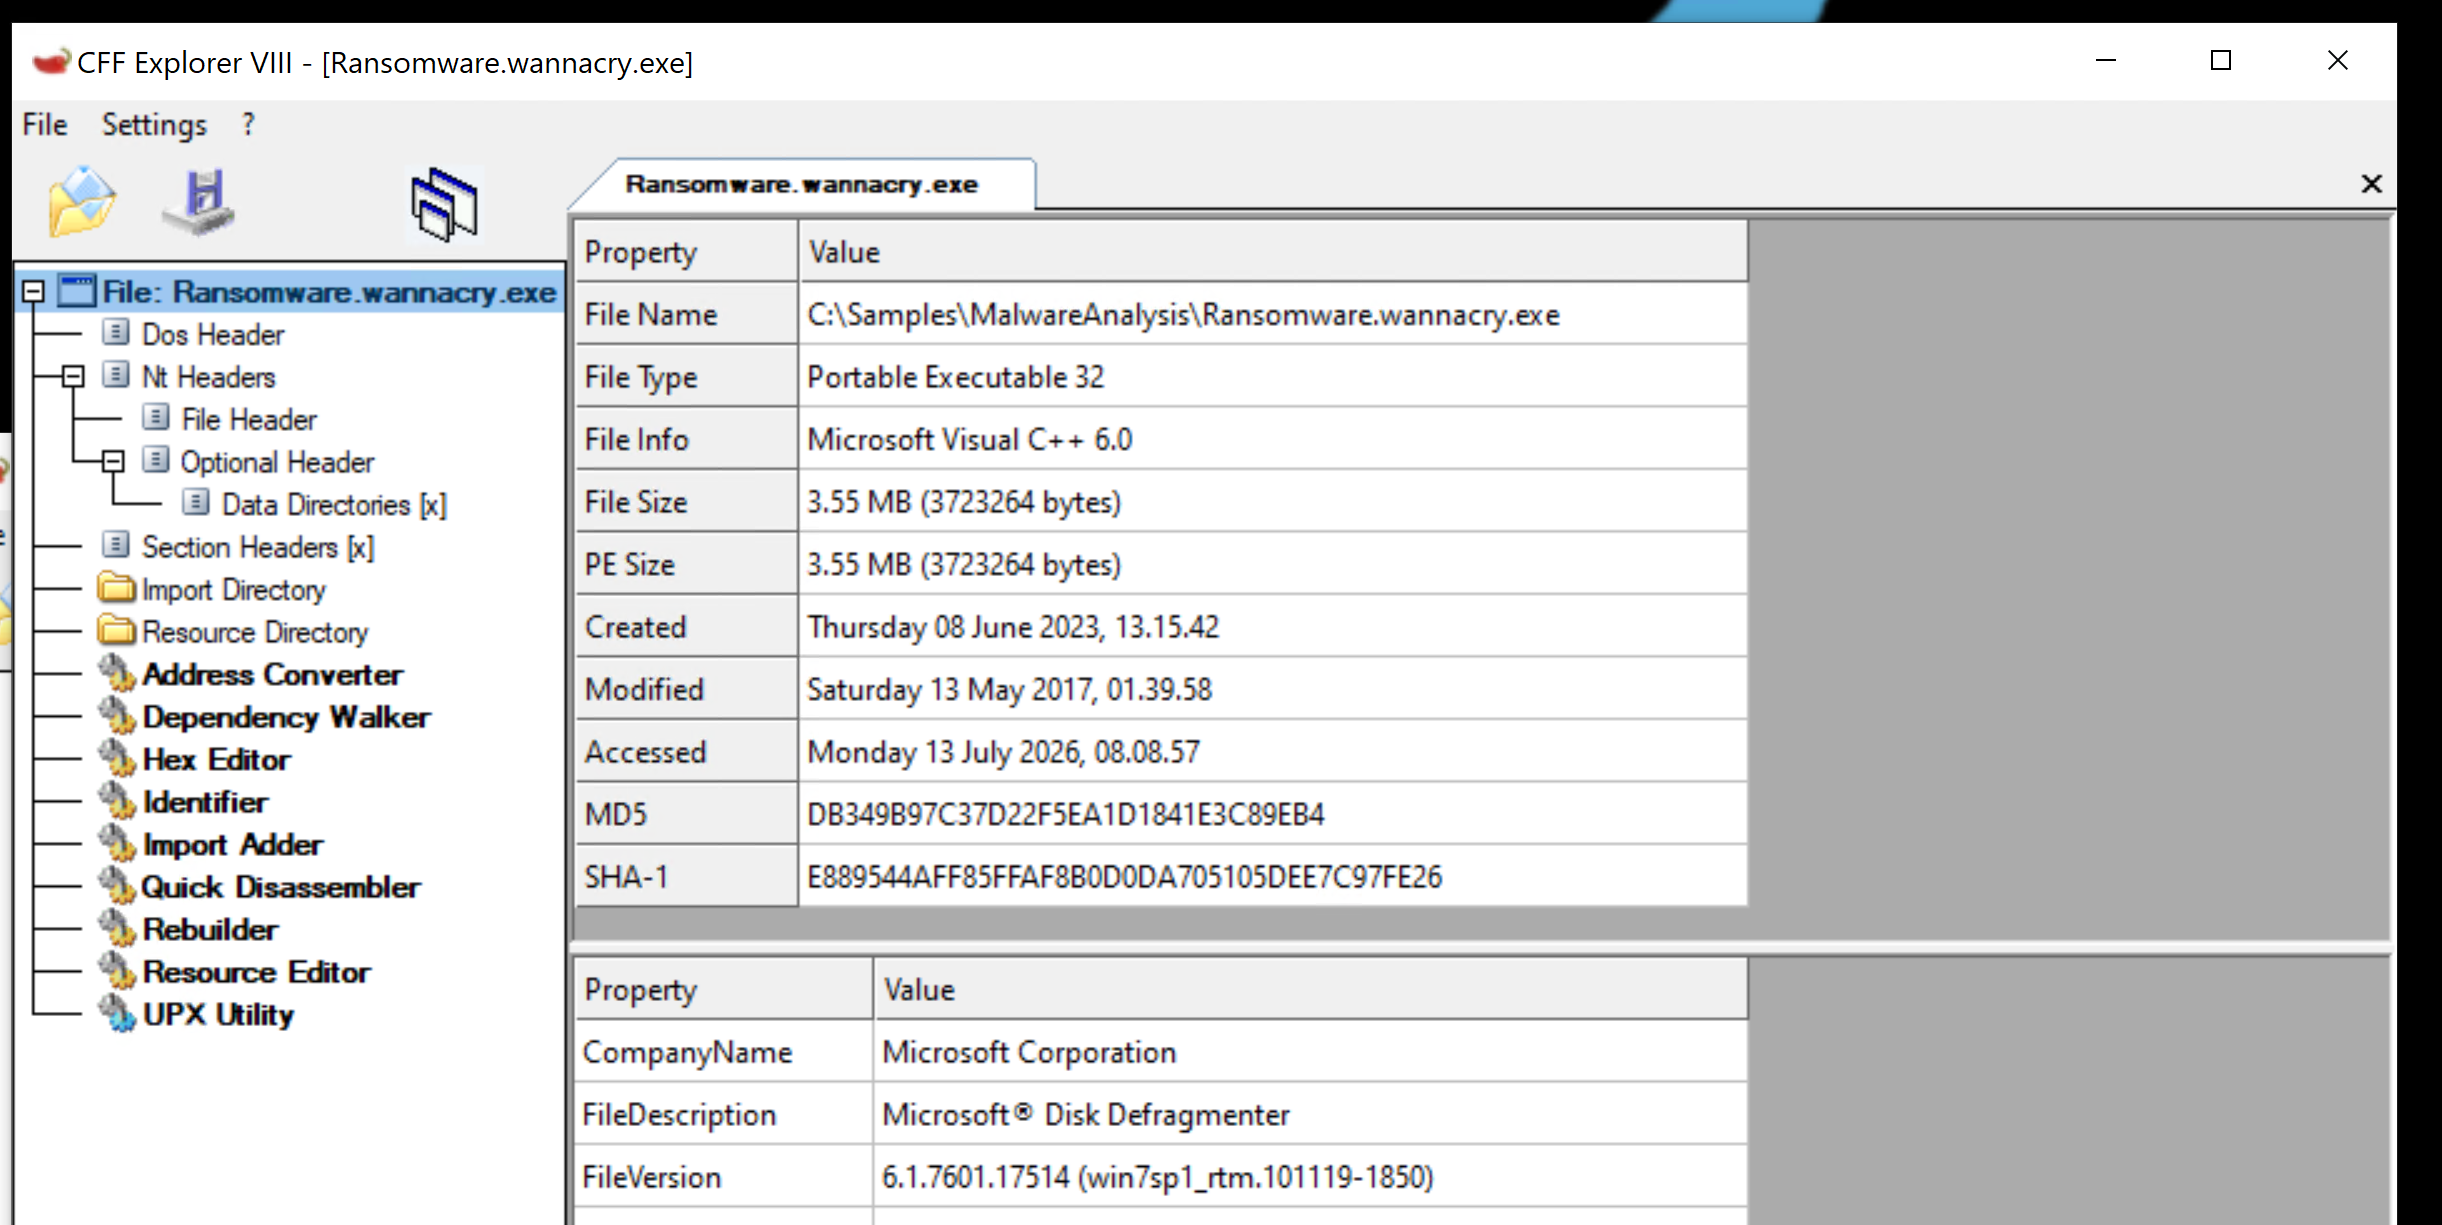Click the cascading windows toolbar icon
2442x1225 pixels.
[x=445, y=205]
